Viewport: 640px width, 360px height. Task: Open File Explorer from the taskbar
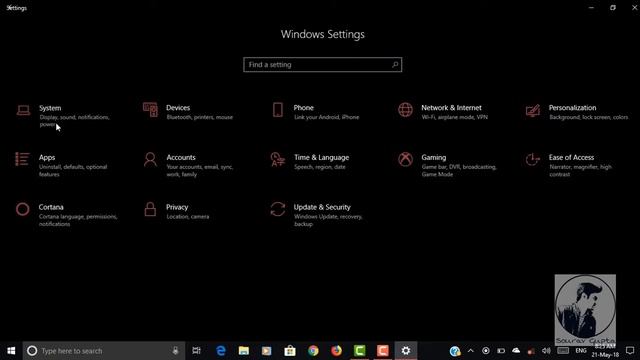coord(244,351)
